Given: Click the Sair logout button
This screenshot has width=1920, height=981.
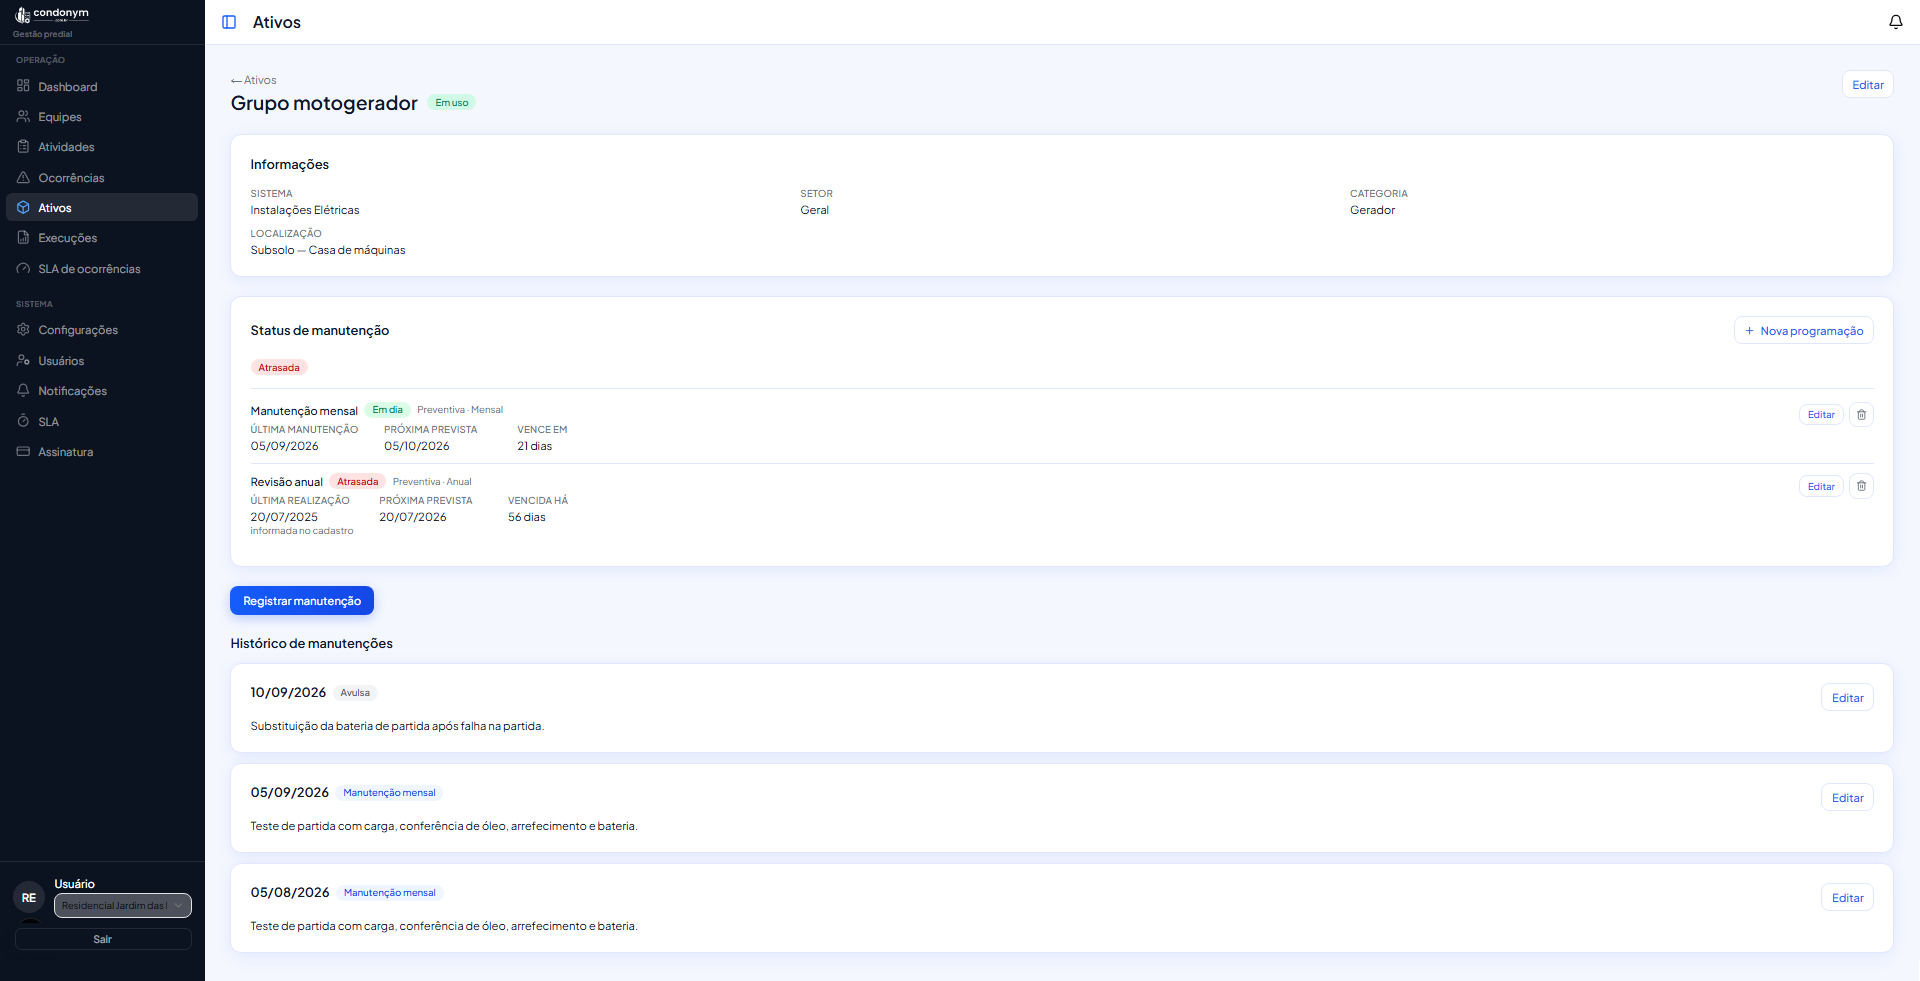Looking at the screenshot, I should coord(103,939).
